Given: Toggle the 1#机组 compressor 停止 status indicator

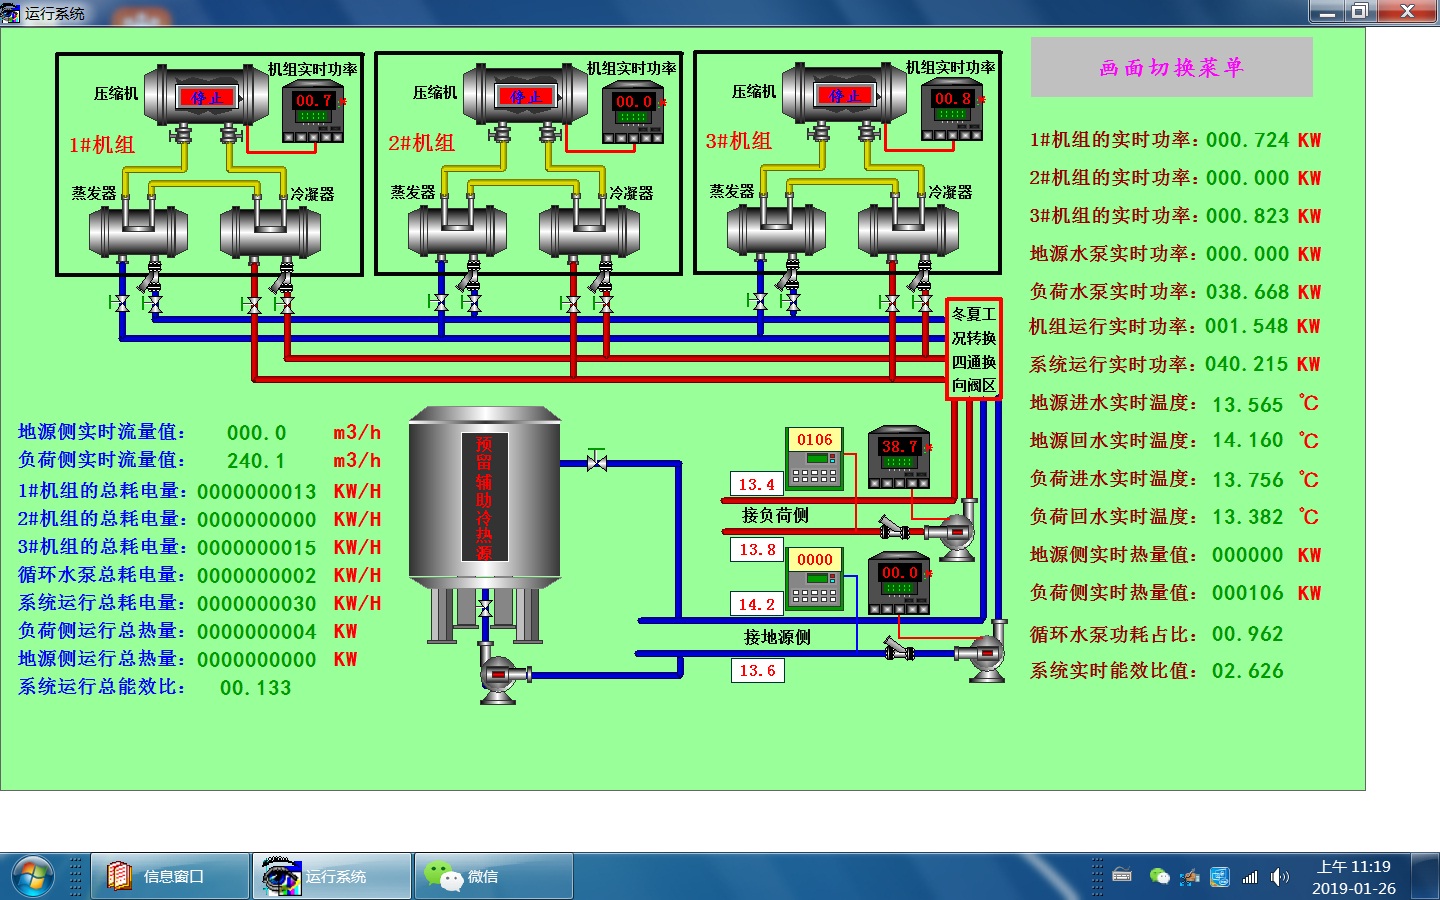Looking at the screenshot, I should pos(207,97).
